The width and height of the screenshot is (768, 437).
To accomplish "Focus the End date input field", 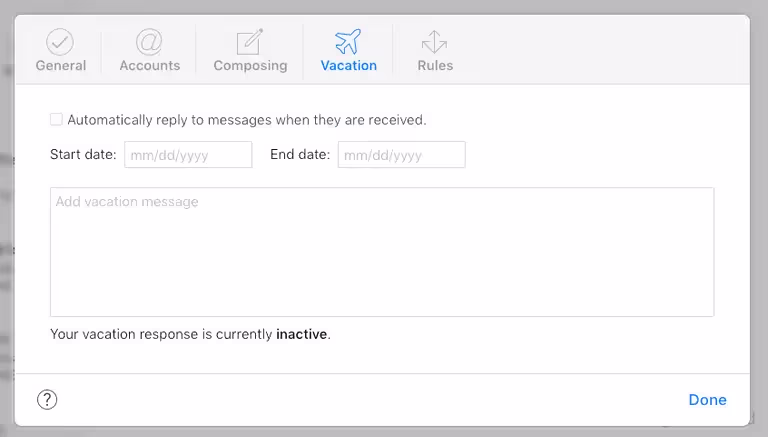I will tap(401, 155).
